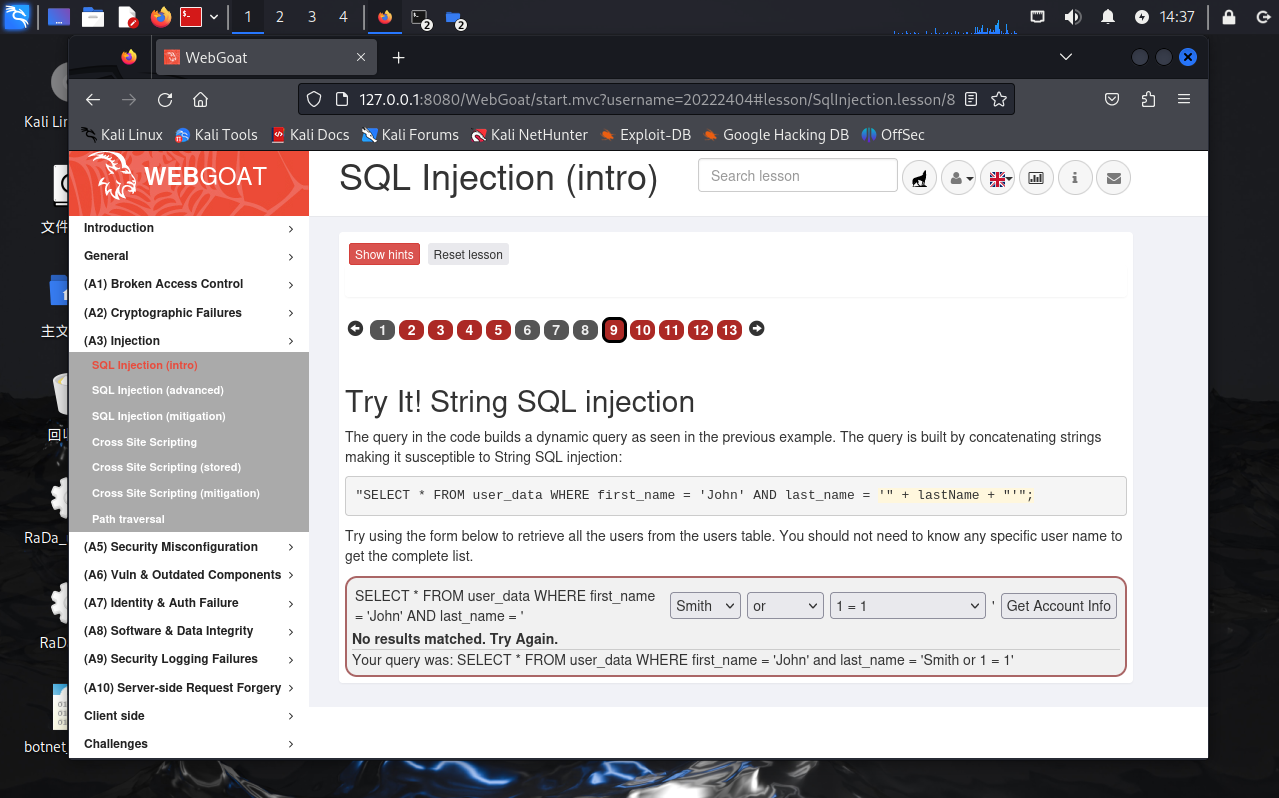Go to Firefox home page icon
1279x798 pixels.
coord(200,99)
